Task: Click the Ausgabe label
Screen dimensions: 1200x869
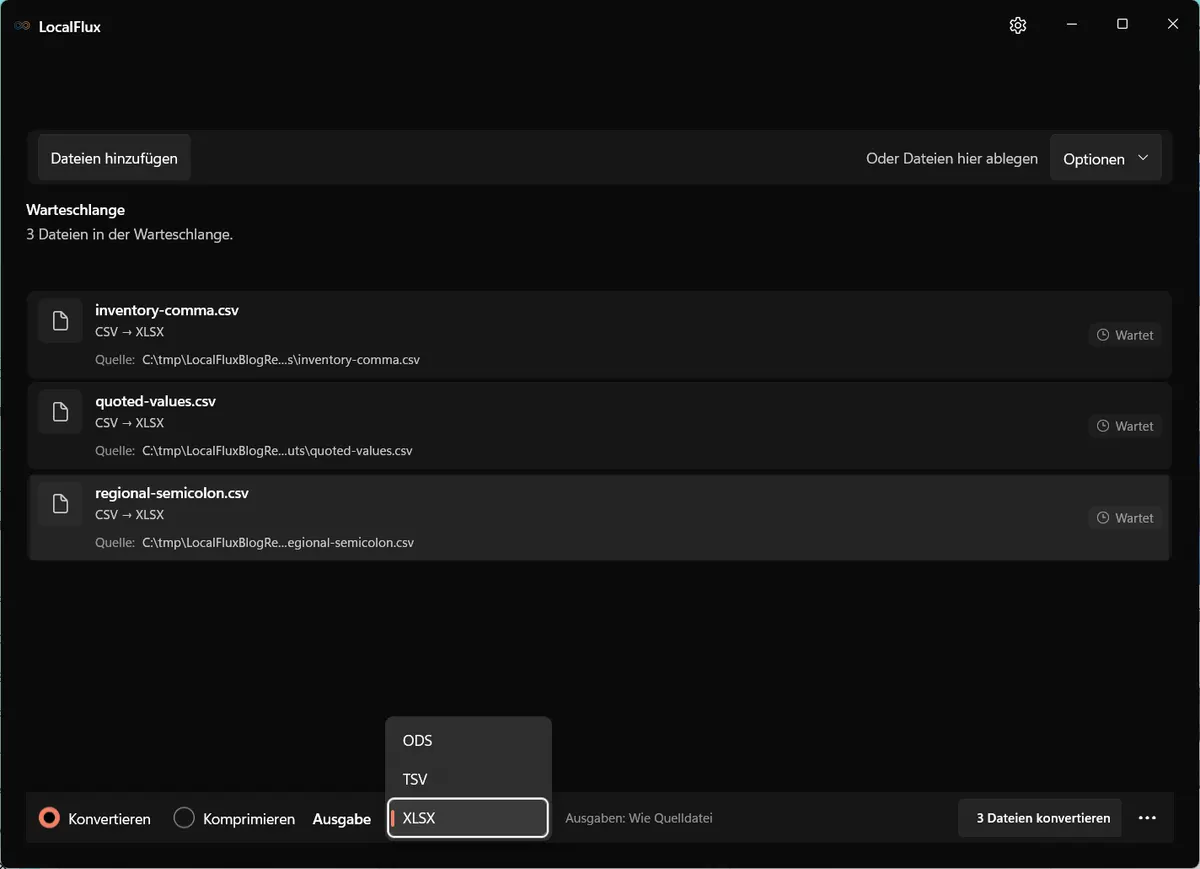Action: click(x=342, y=819)
